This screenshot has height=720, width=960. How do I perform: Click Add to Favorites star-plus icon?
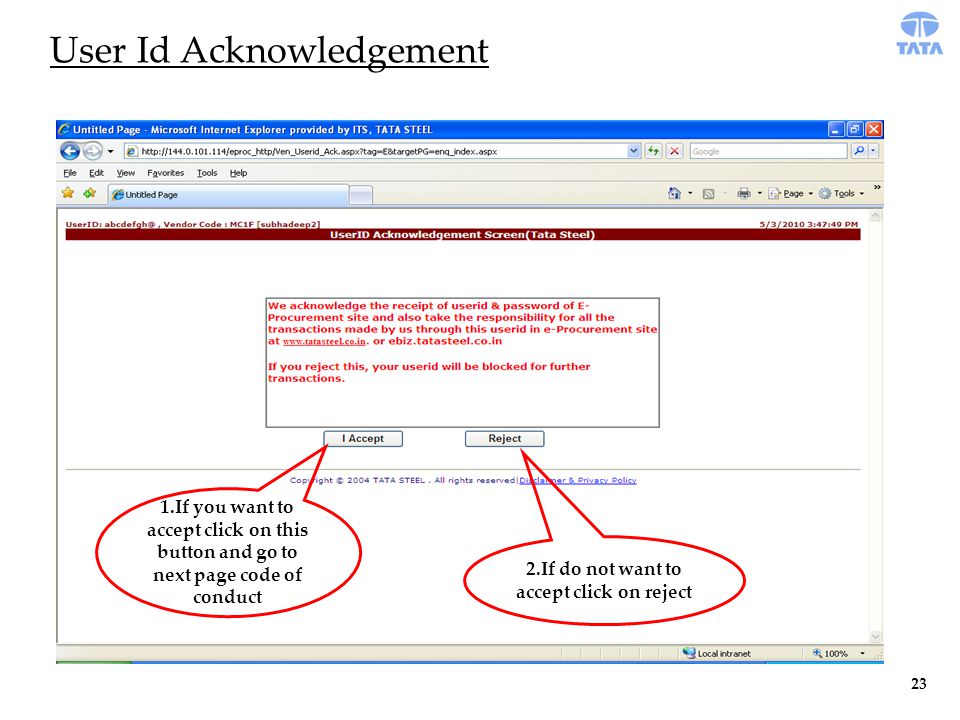(90, 193)
